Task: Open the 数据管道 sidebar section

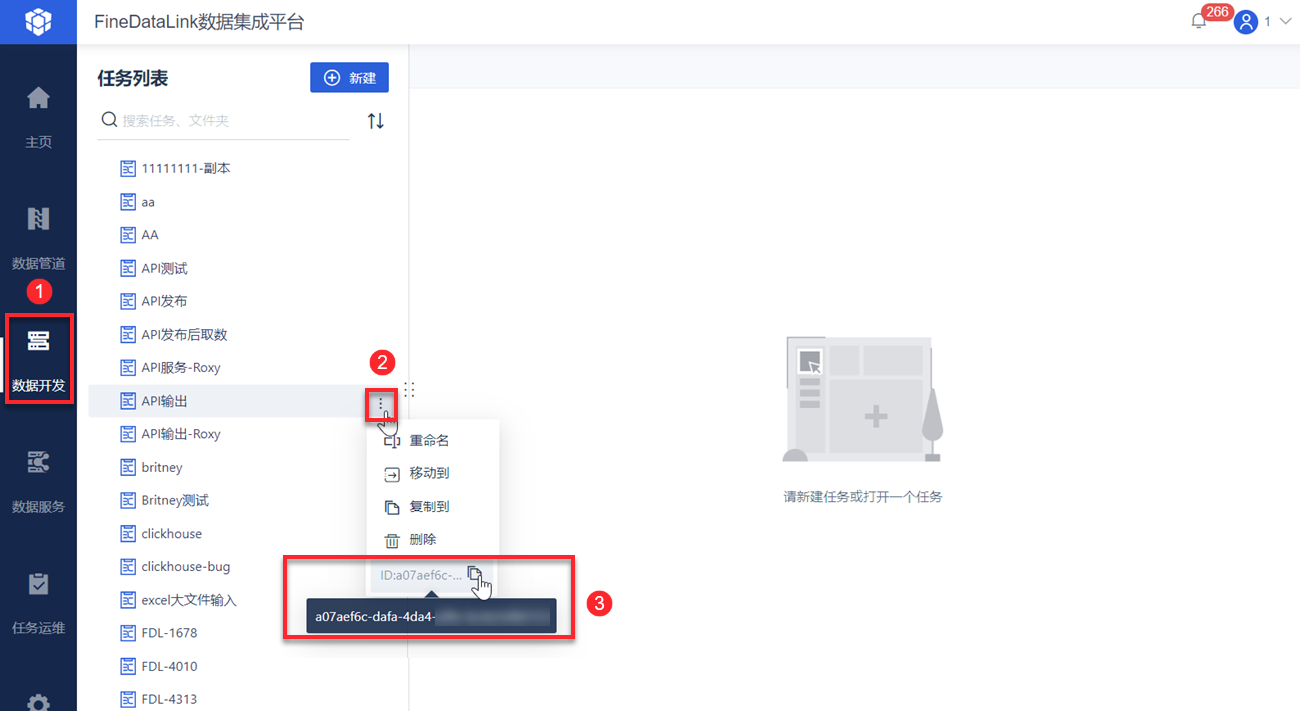Action: point(38,238)
